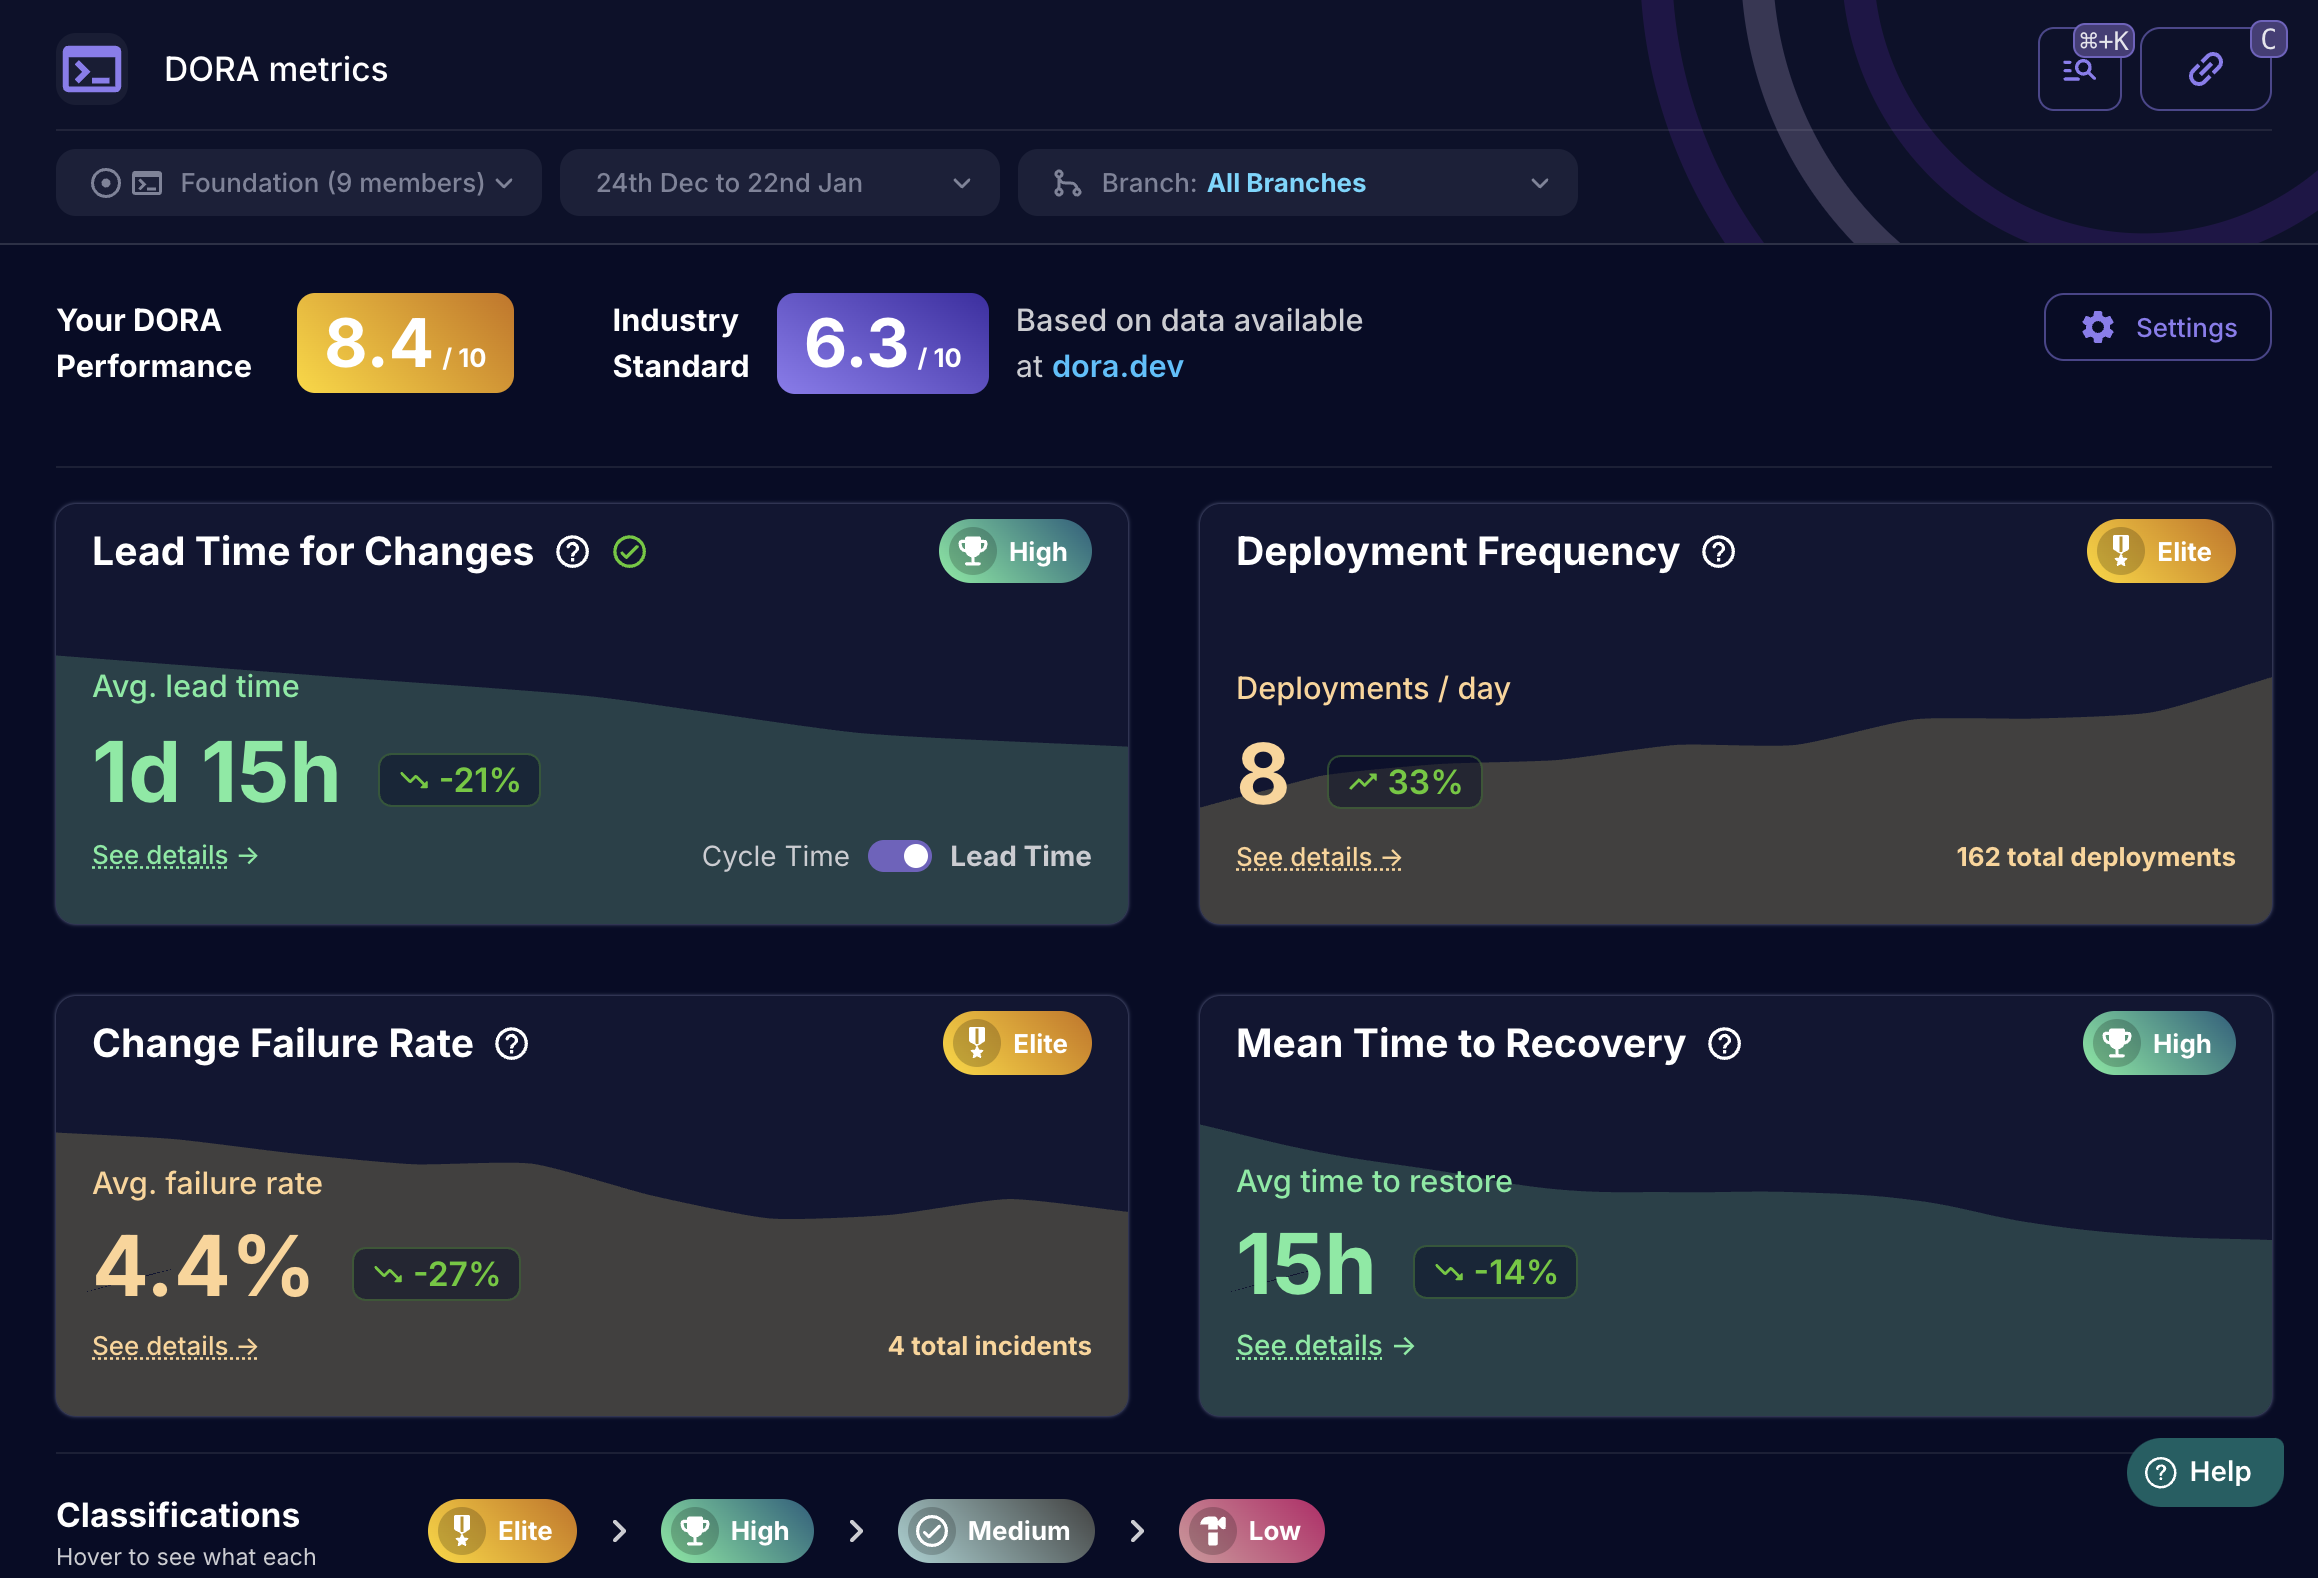Open the search command palette icon
Image resolution: width=2318 pixels, height=1578 pixels.
[x=2079, y=70]
